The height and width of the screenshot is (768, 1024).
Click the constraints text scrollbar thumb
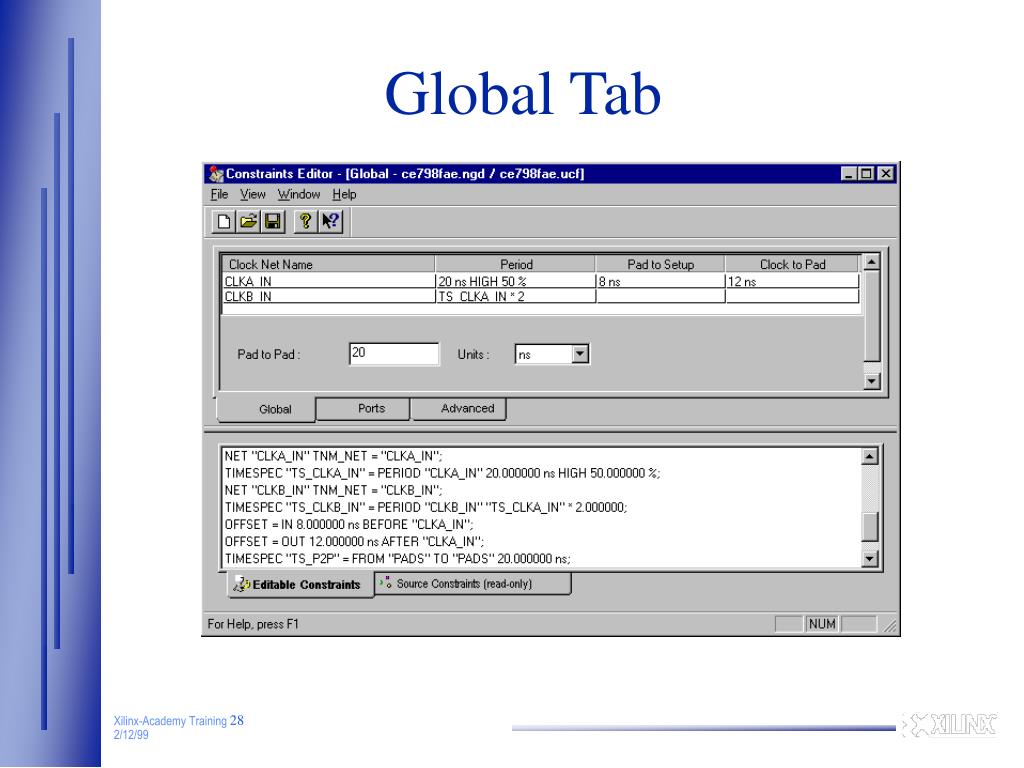pos(869,527)
